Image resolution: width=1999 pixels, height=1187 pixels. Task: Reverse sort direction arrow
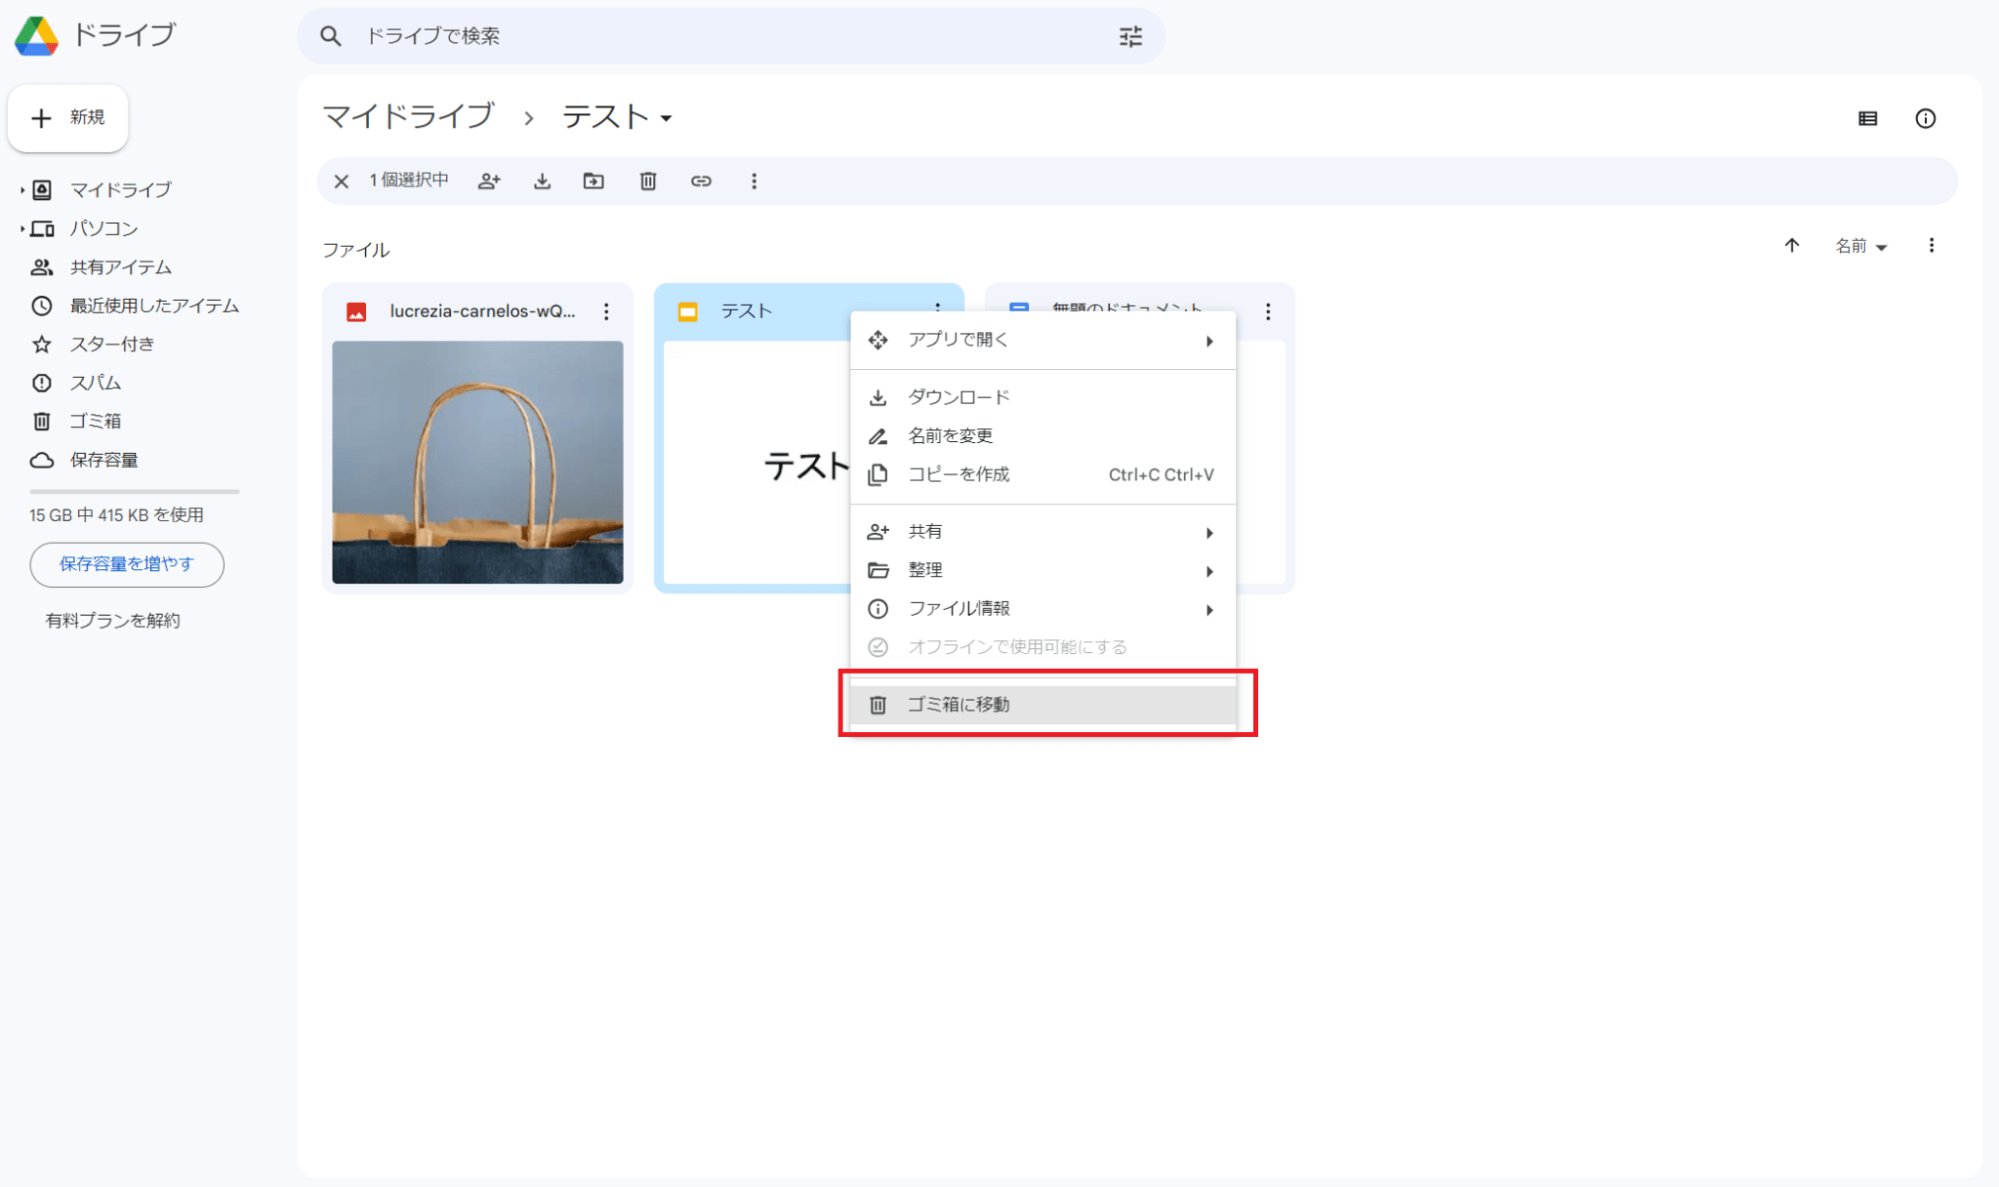(x=1791, y=246)
